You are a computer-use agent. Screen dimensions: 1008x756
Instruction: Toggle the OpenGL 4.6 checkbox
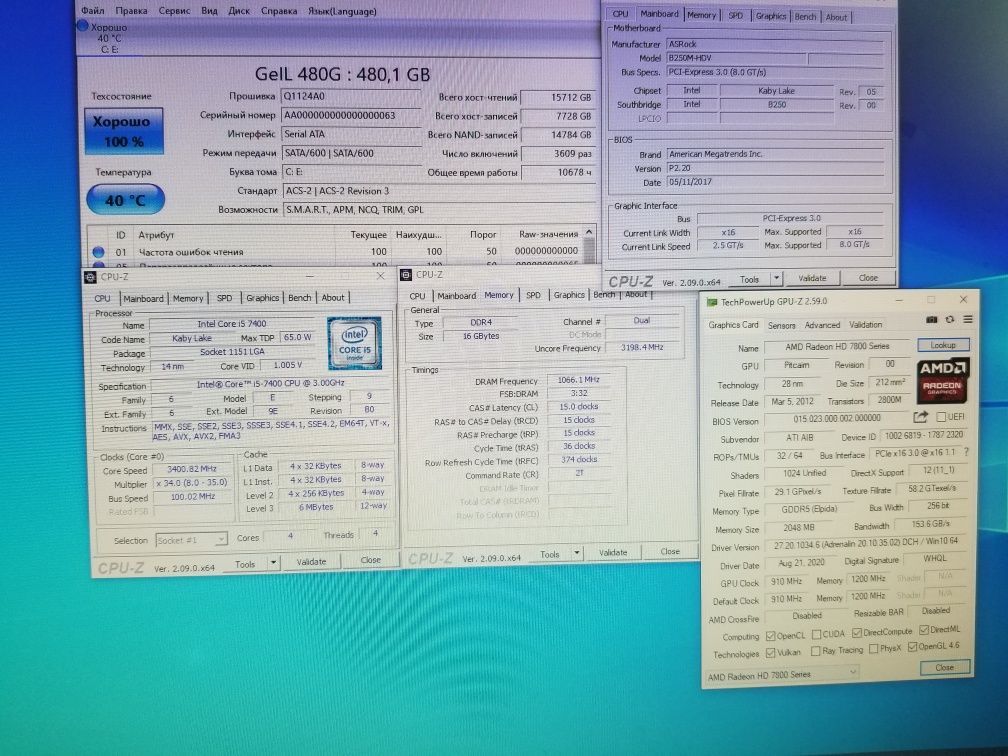(x=912, y=647)
